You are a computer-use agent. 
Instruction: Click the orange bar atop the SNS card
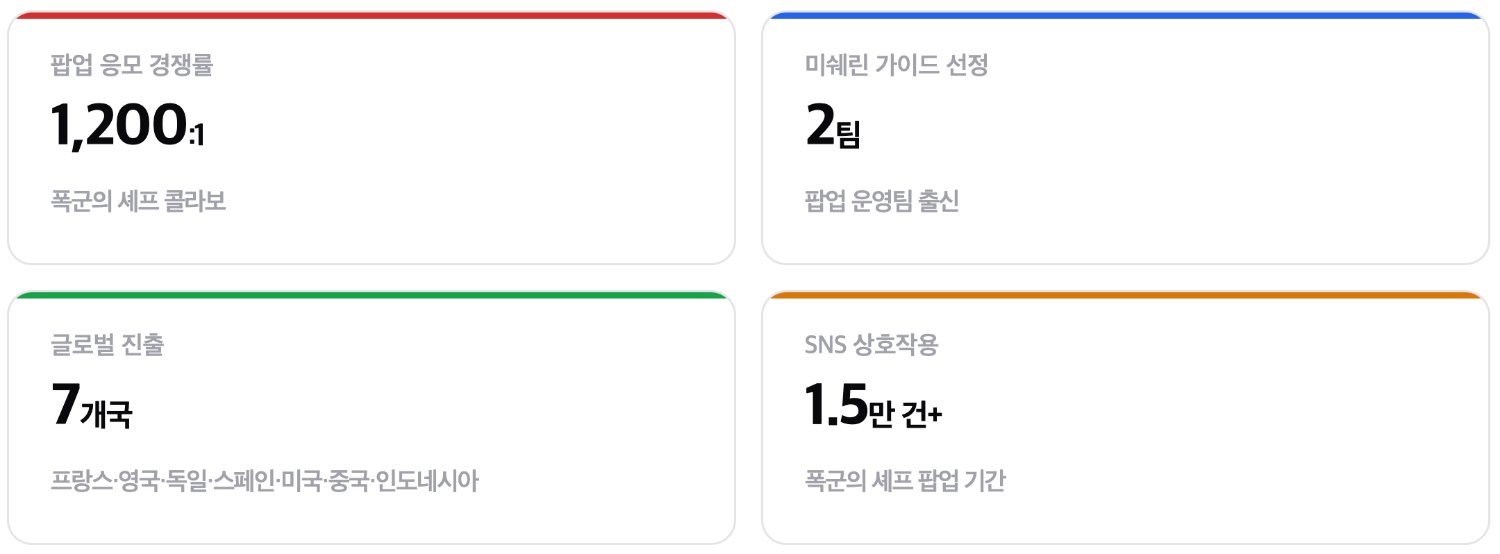1125,296
